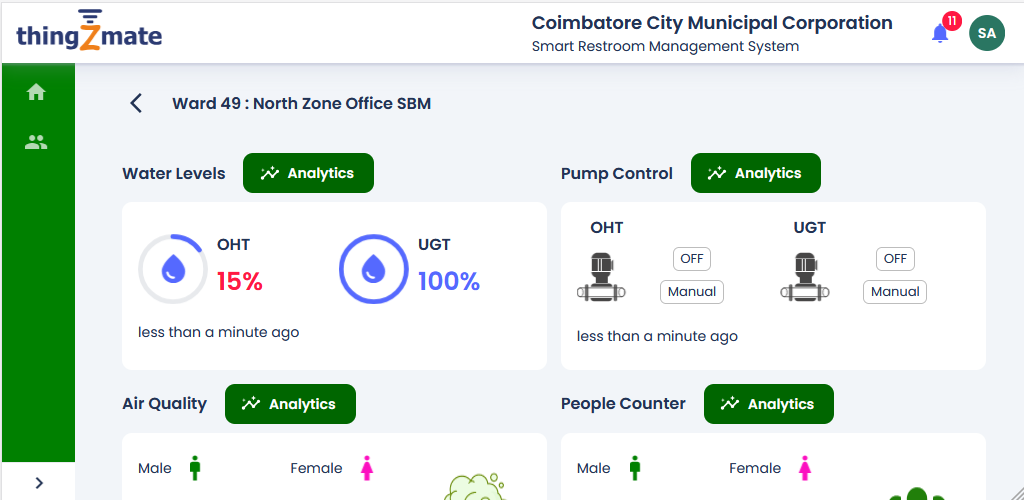This screenshot has height=500, width=1024.
Task: Toggle the OHT pump OFF state
Action: (x=692, y=259)
